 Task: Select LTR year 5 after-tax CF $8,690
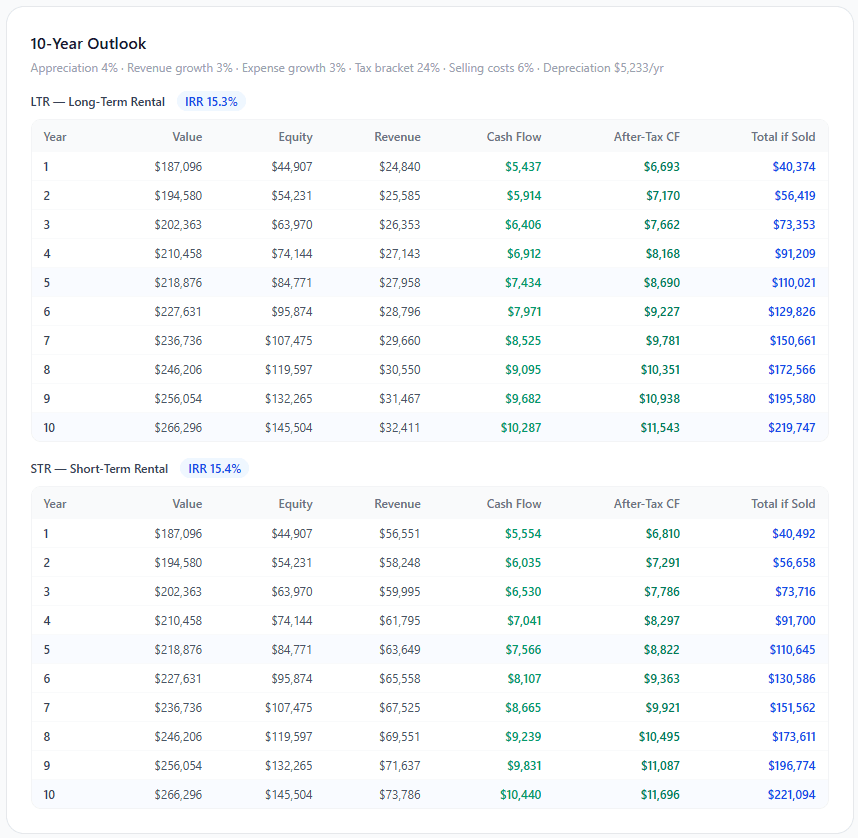tap(661, 283)
